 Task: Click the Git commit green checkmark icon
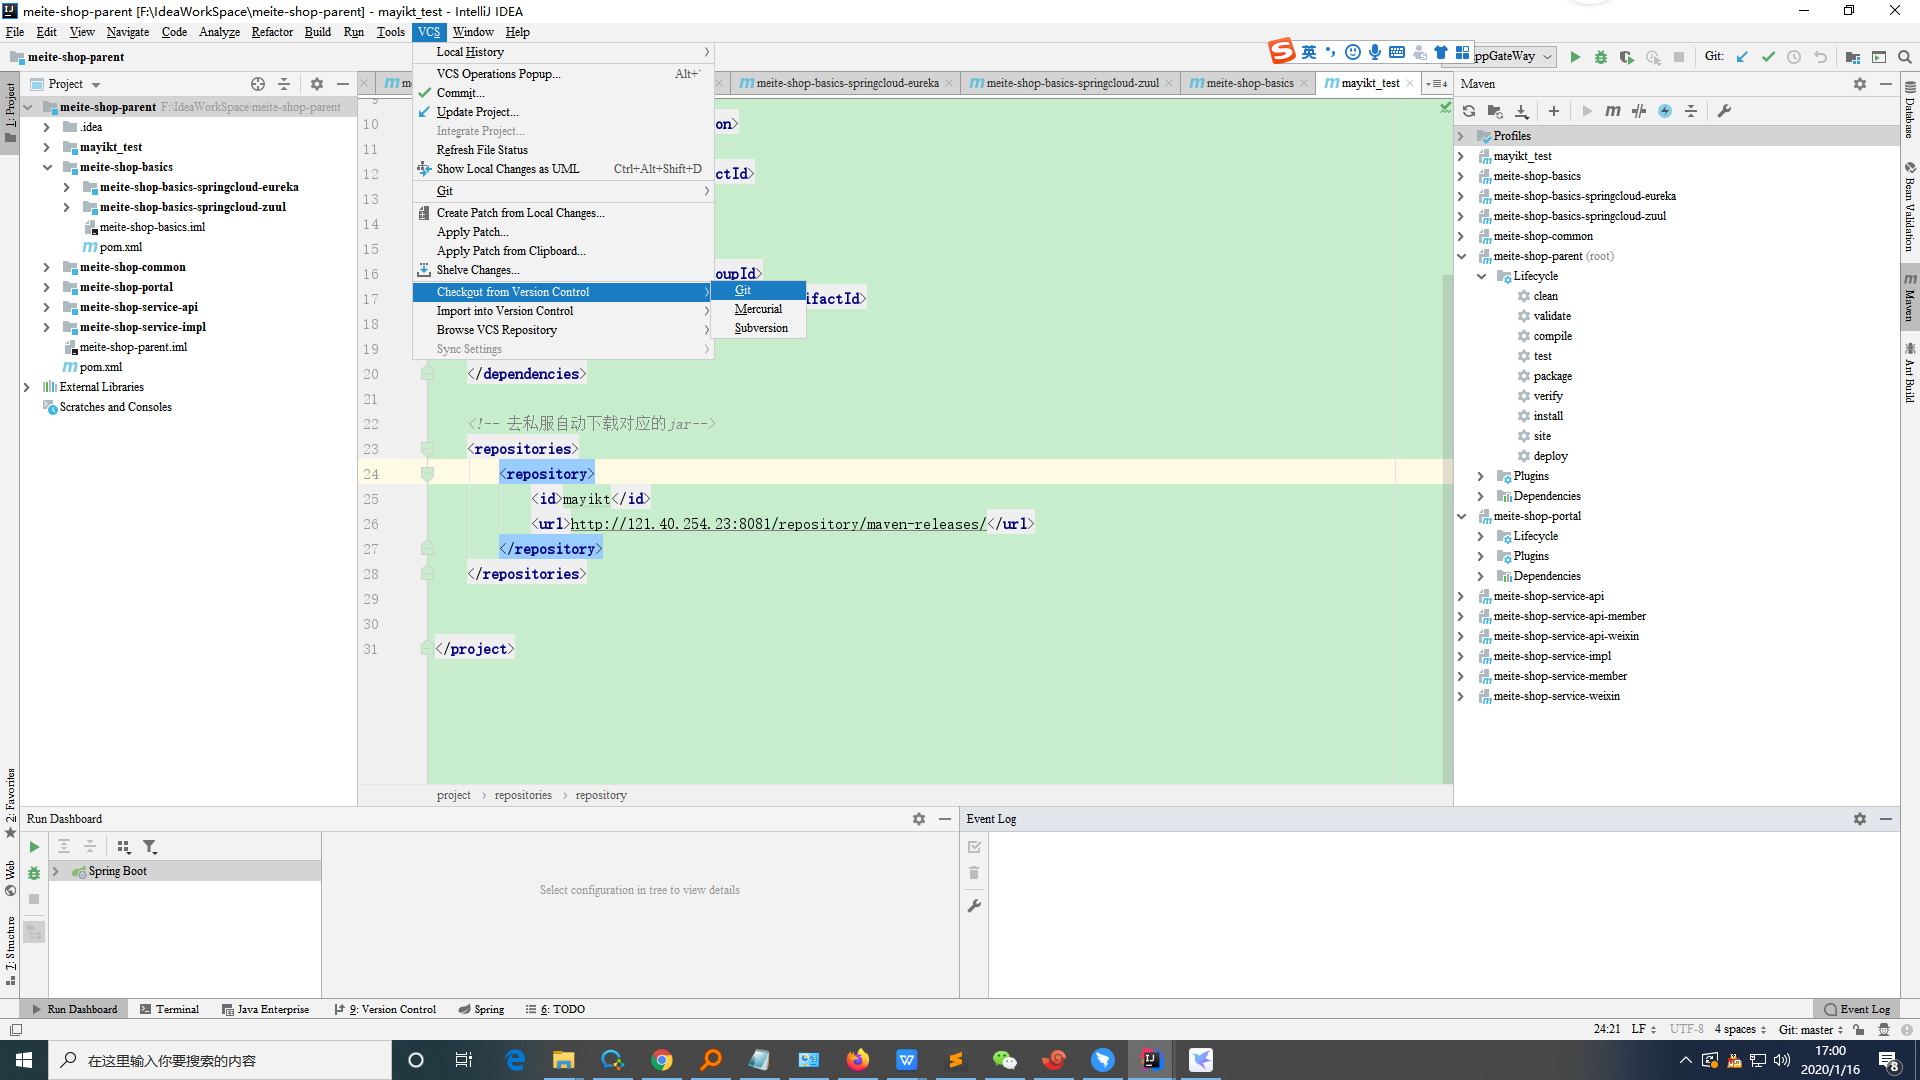pos(1768,57)
